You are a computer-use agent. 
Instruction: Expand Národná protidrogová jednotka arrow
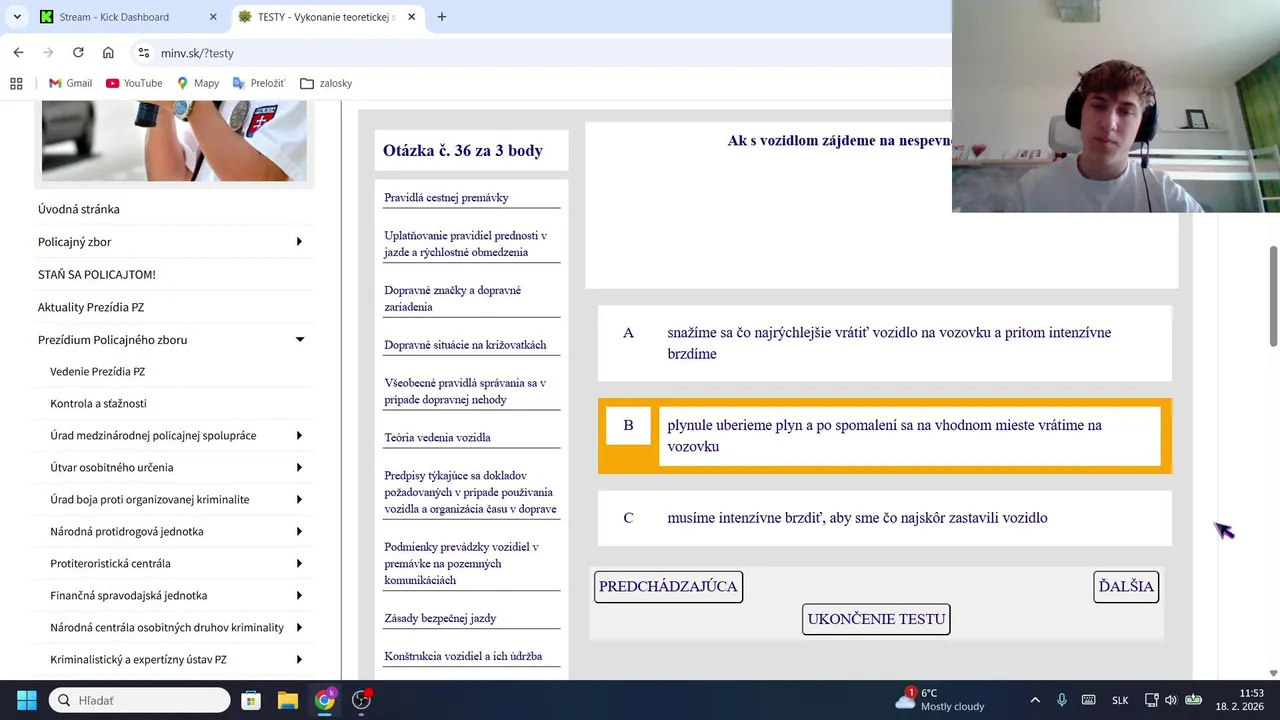[299, 532]
